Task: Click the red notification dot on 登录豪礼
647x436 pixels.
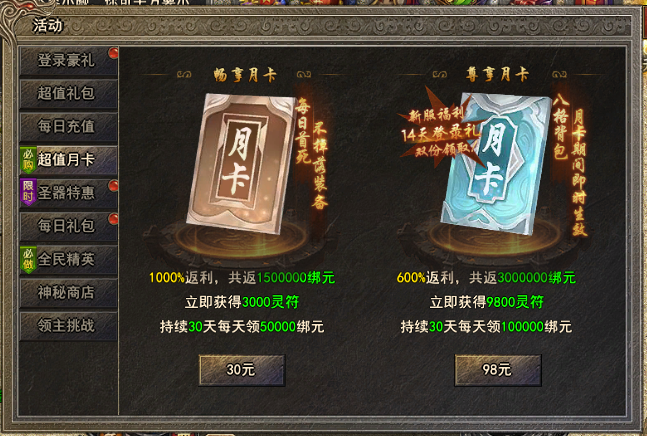Action: 113,53
